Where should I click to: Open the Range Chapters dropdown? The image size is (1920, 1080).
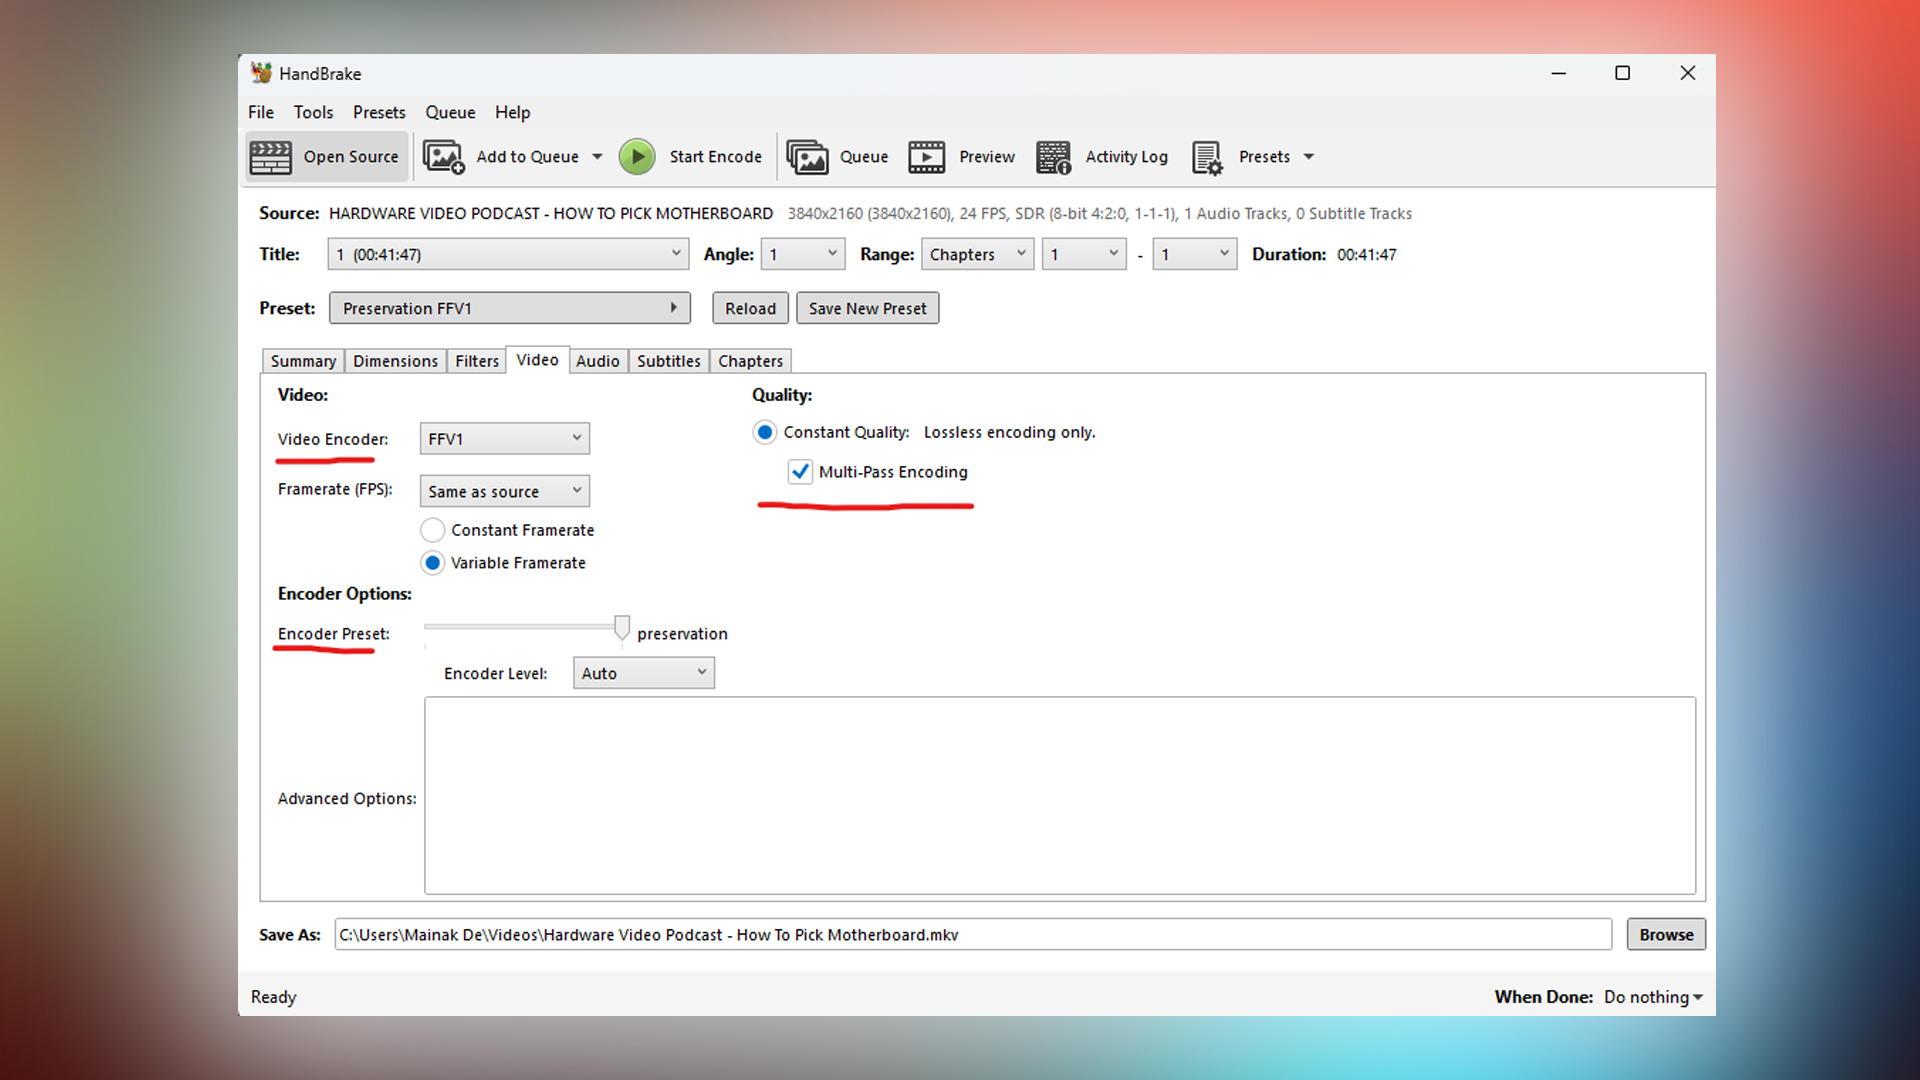977,254
